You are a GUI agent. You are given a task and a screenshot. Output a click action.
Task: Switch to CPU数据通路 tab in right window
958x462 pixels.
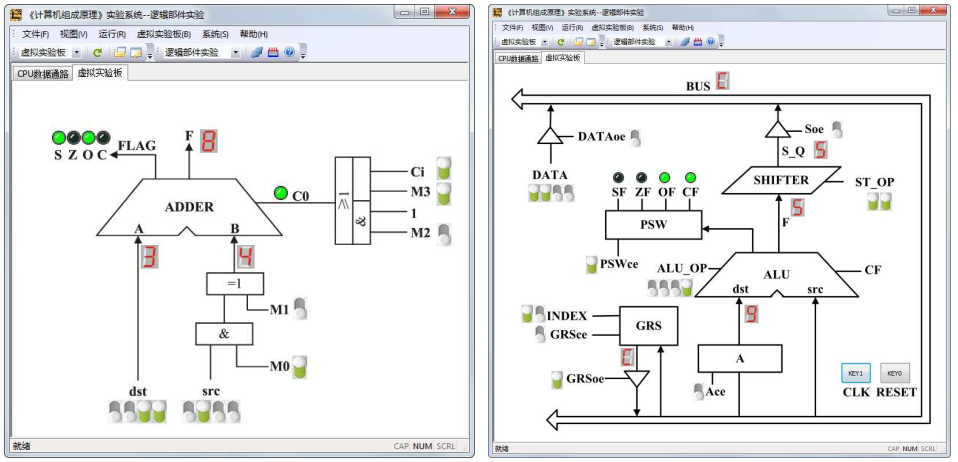tap(518, 58)
